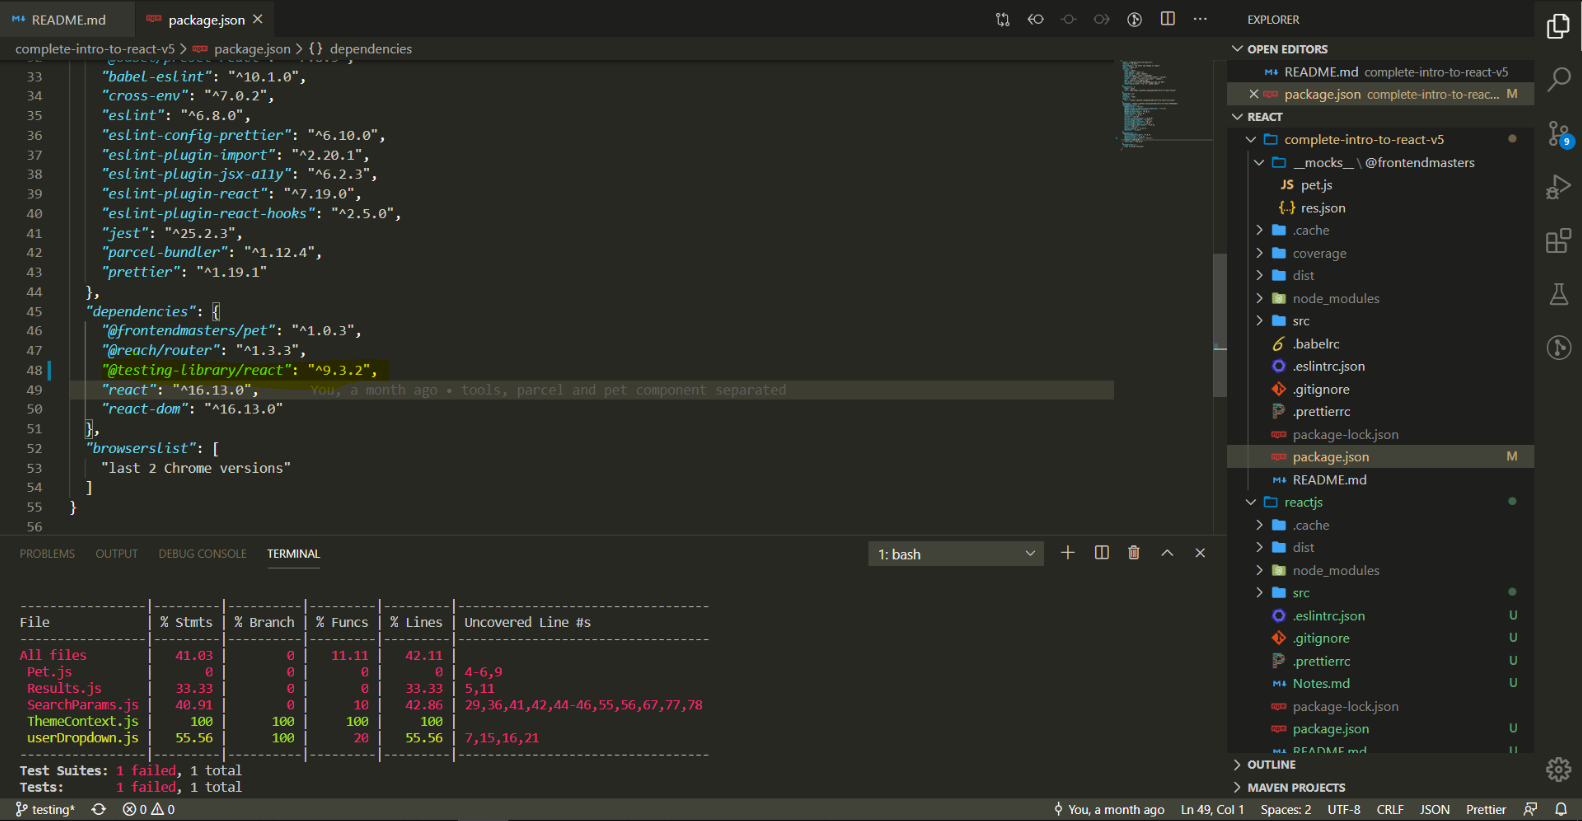Click the You, a month ago blame status
The height and width of the screenshot is (821, 1582).
click(1109, 810)
